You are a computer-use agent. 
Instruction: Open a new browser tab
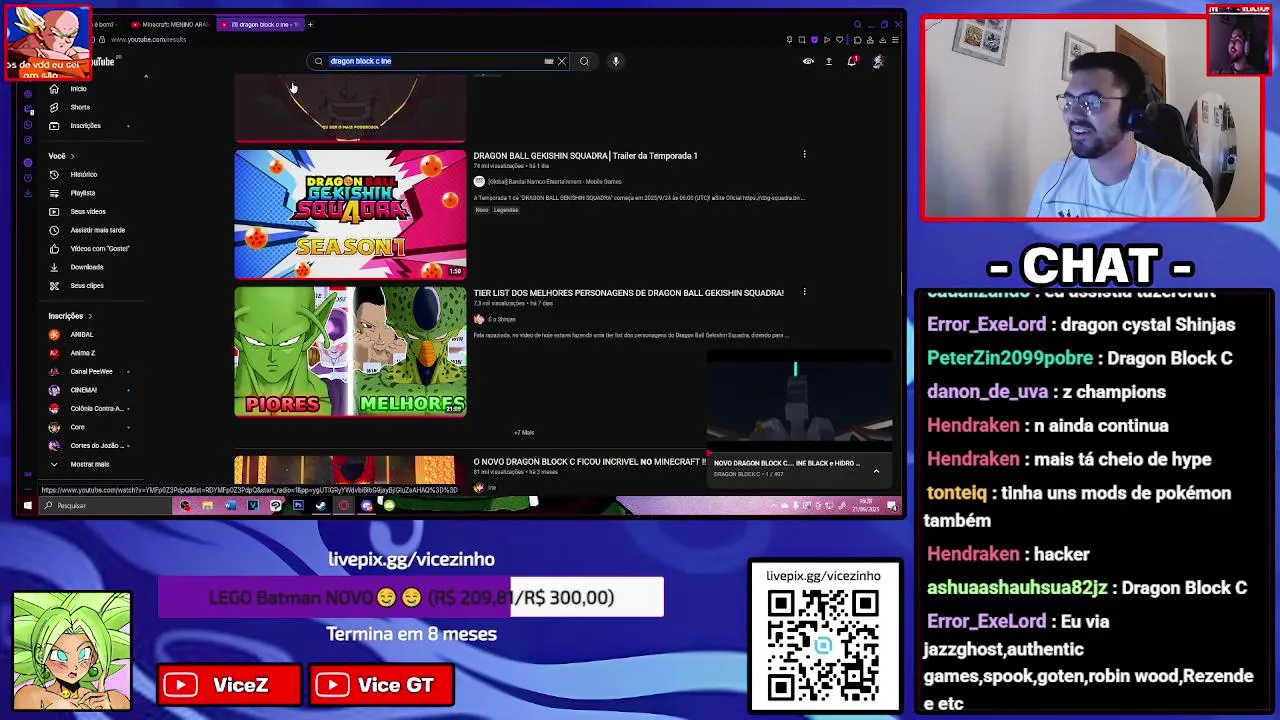(310, 24)
